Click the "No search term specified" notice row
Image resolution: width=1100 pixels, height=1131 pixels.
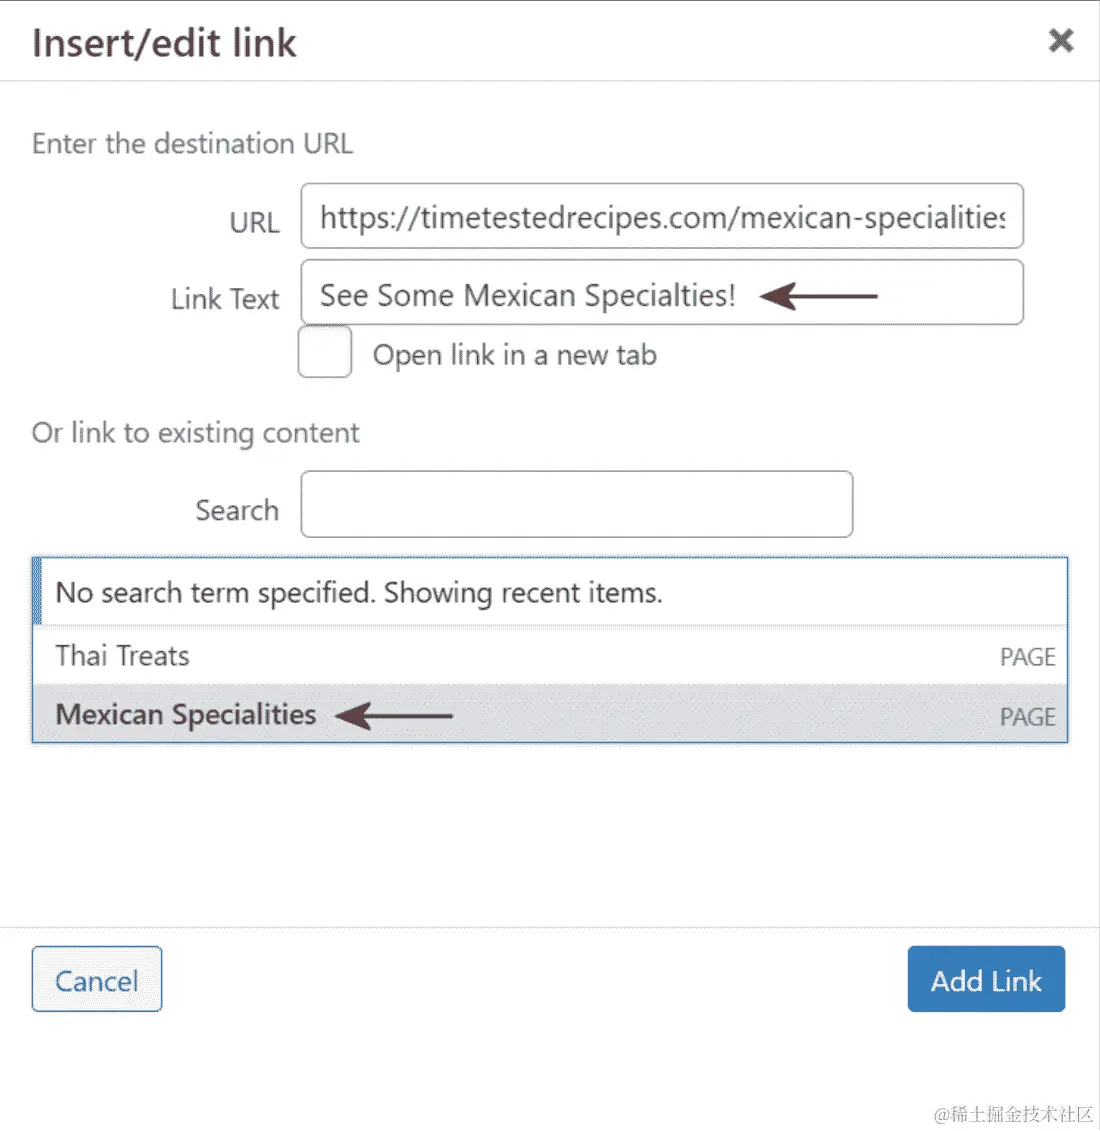359,593
